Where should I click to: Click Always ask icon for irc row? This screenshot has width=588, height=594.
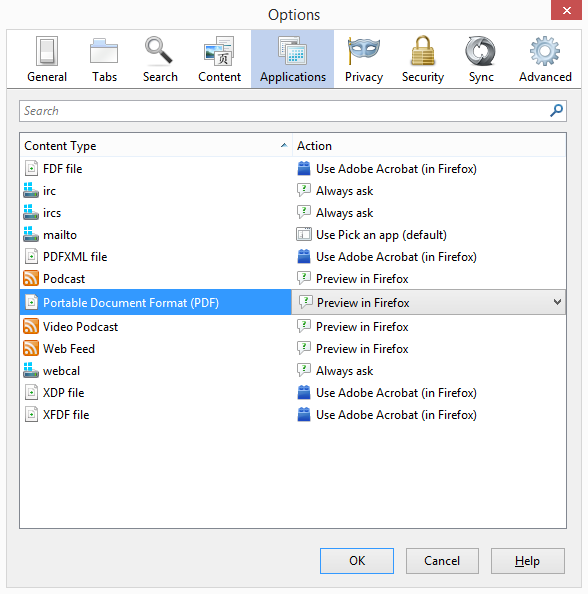304,191
